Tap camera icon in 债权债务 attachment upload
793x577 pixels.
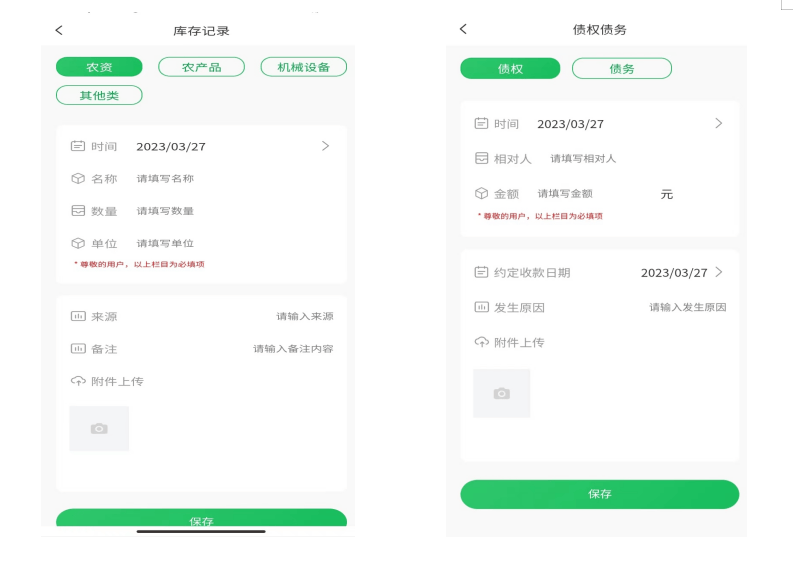(501, 393)
